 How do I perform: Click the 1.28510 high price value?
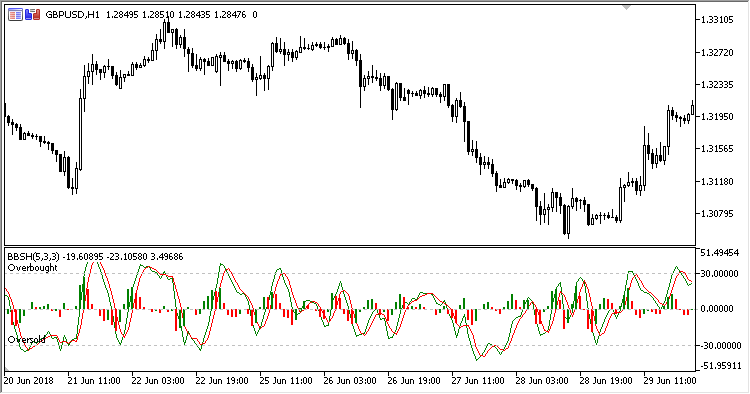[158, 15]
